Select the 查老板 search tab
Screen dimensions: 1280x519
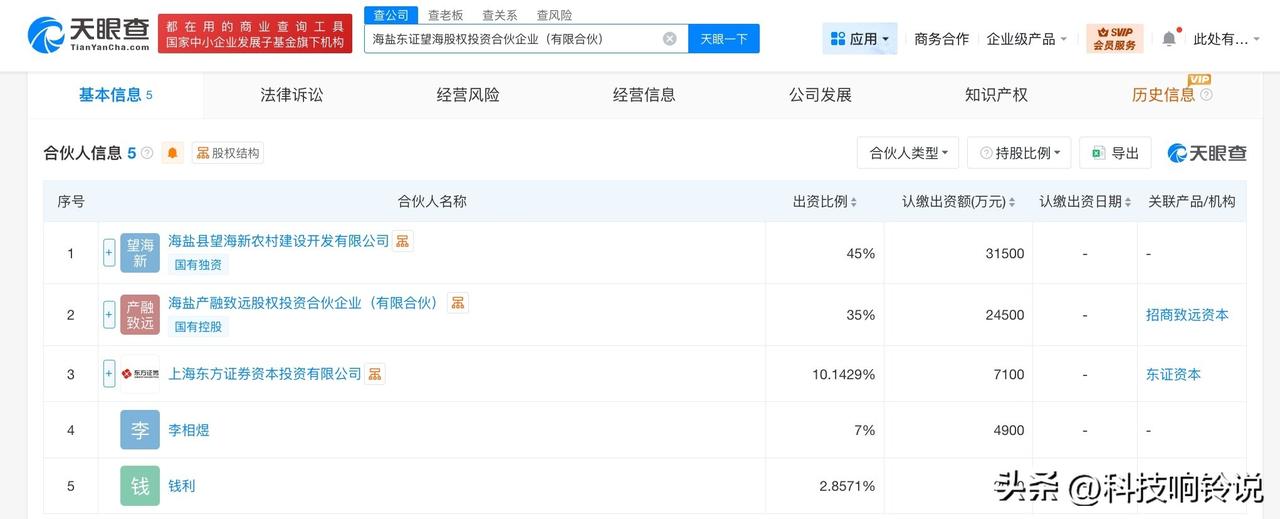[445, 15]
